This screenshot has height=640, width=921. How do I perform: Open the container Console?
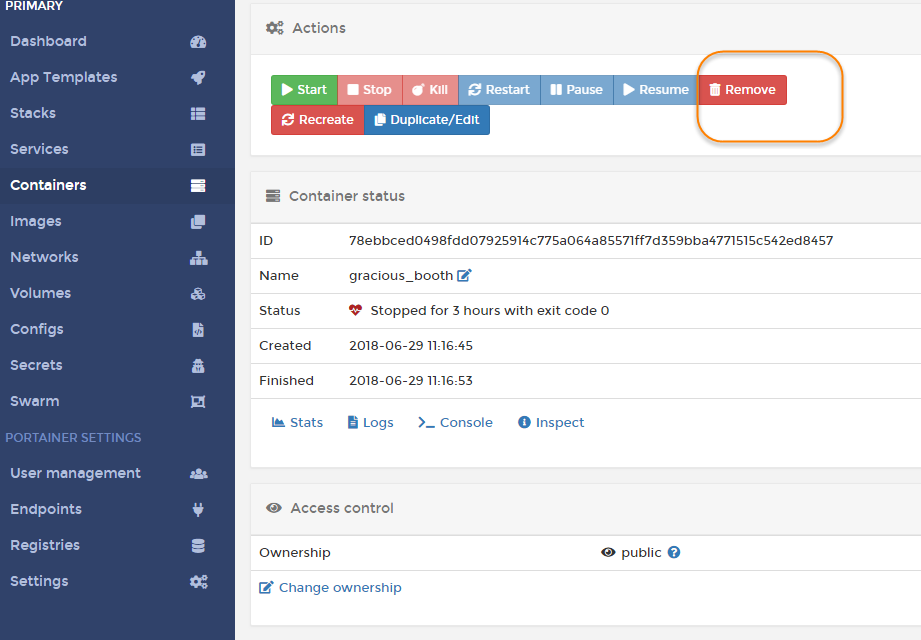[x=455, y=422]
